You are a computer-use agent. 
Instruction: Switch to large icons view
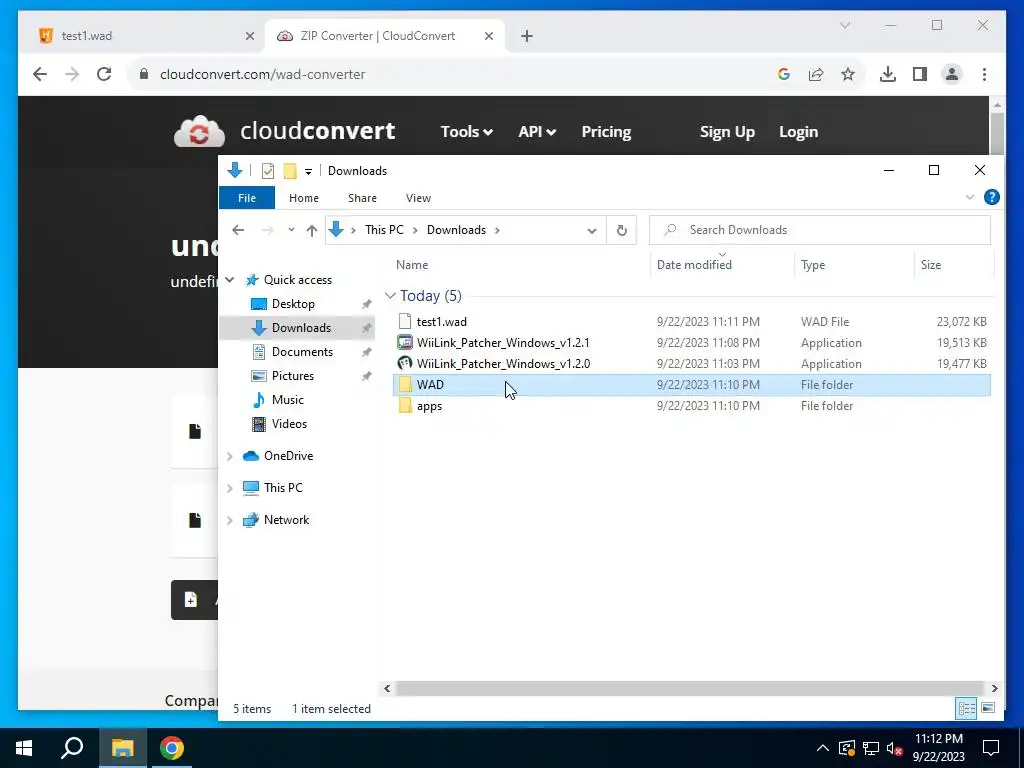tap(988, 708)
